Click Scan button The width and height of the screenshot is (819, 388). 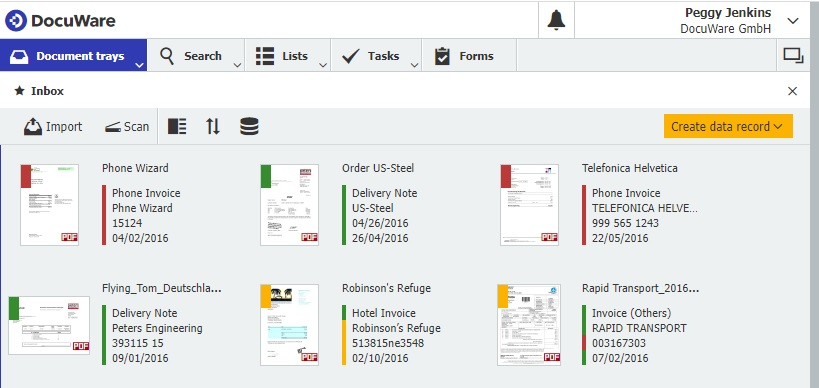127,126
